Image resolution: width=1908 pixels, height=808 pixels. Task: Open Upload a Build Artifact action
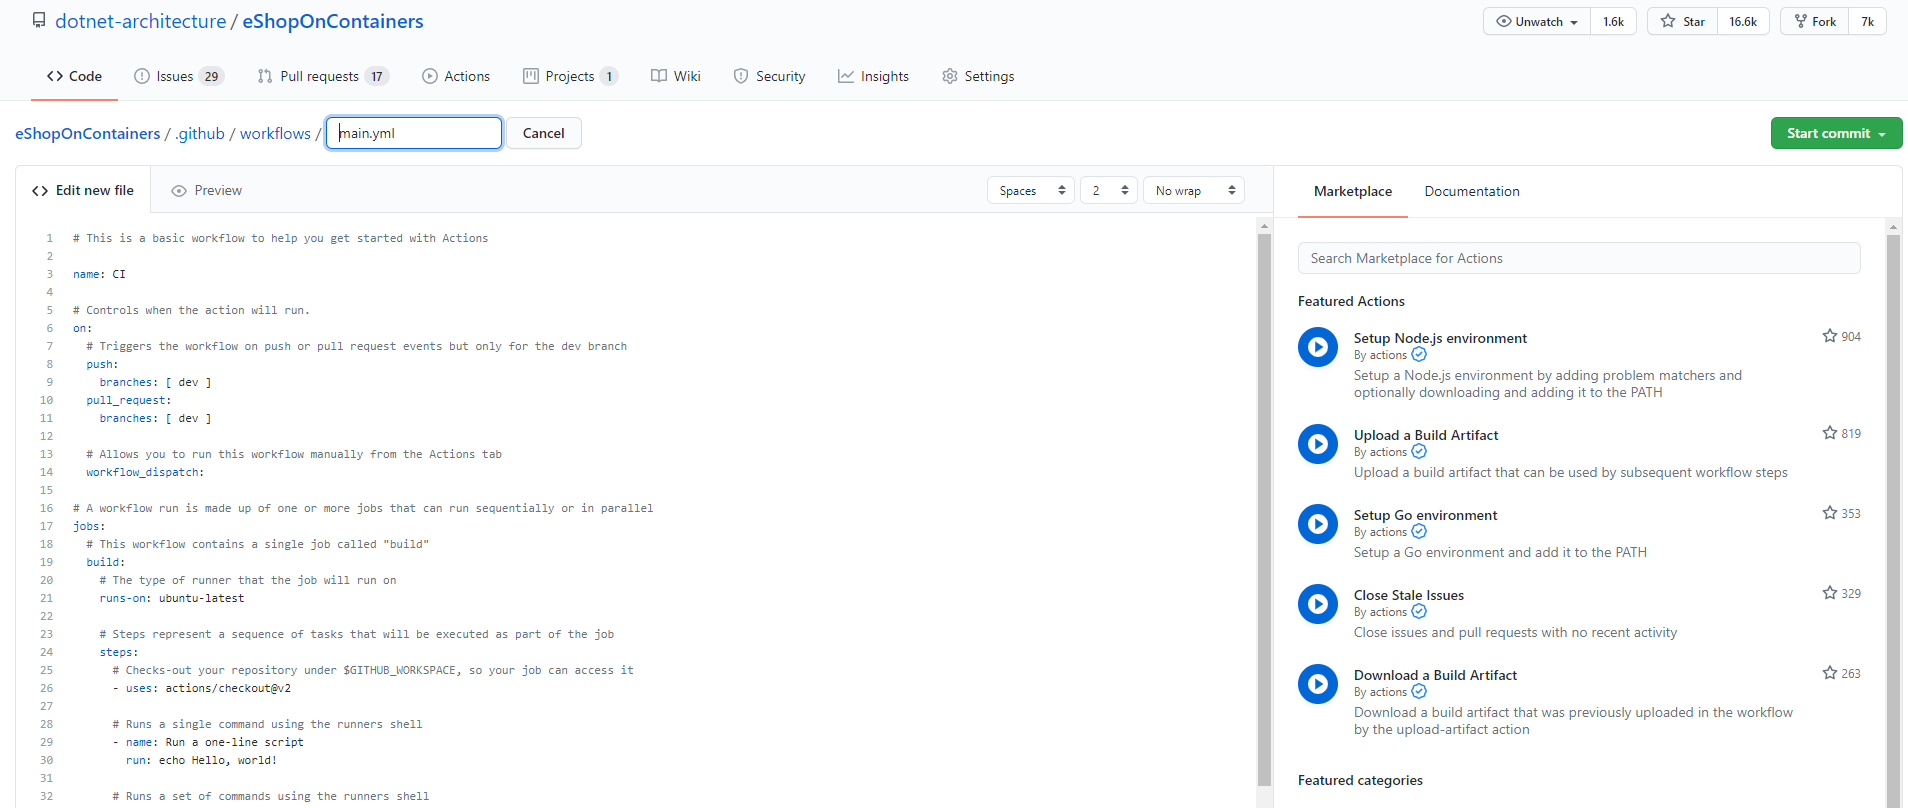[1426, 435]
